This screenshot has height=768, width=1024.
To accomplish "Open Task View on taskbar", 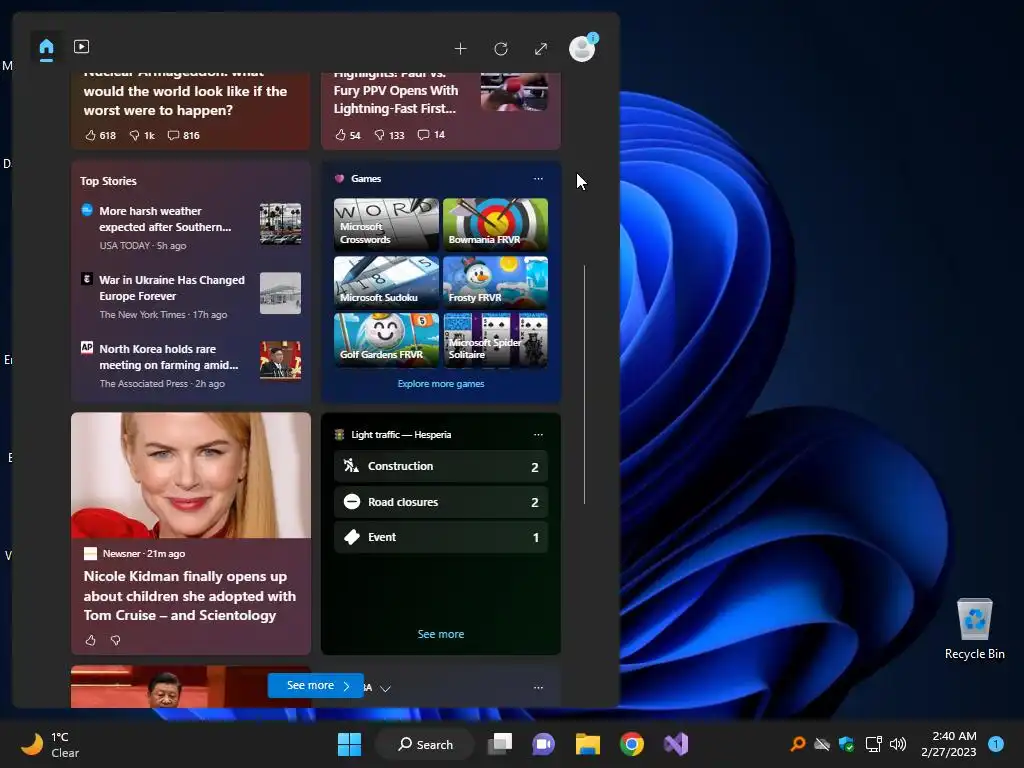I will 500,744.
